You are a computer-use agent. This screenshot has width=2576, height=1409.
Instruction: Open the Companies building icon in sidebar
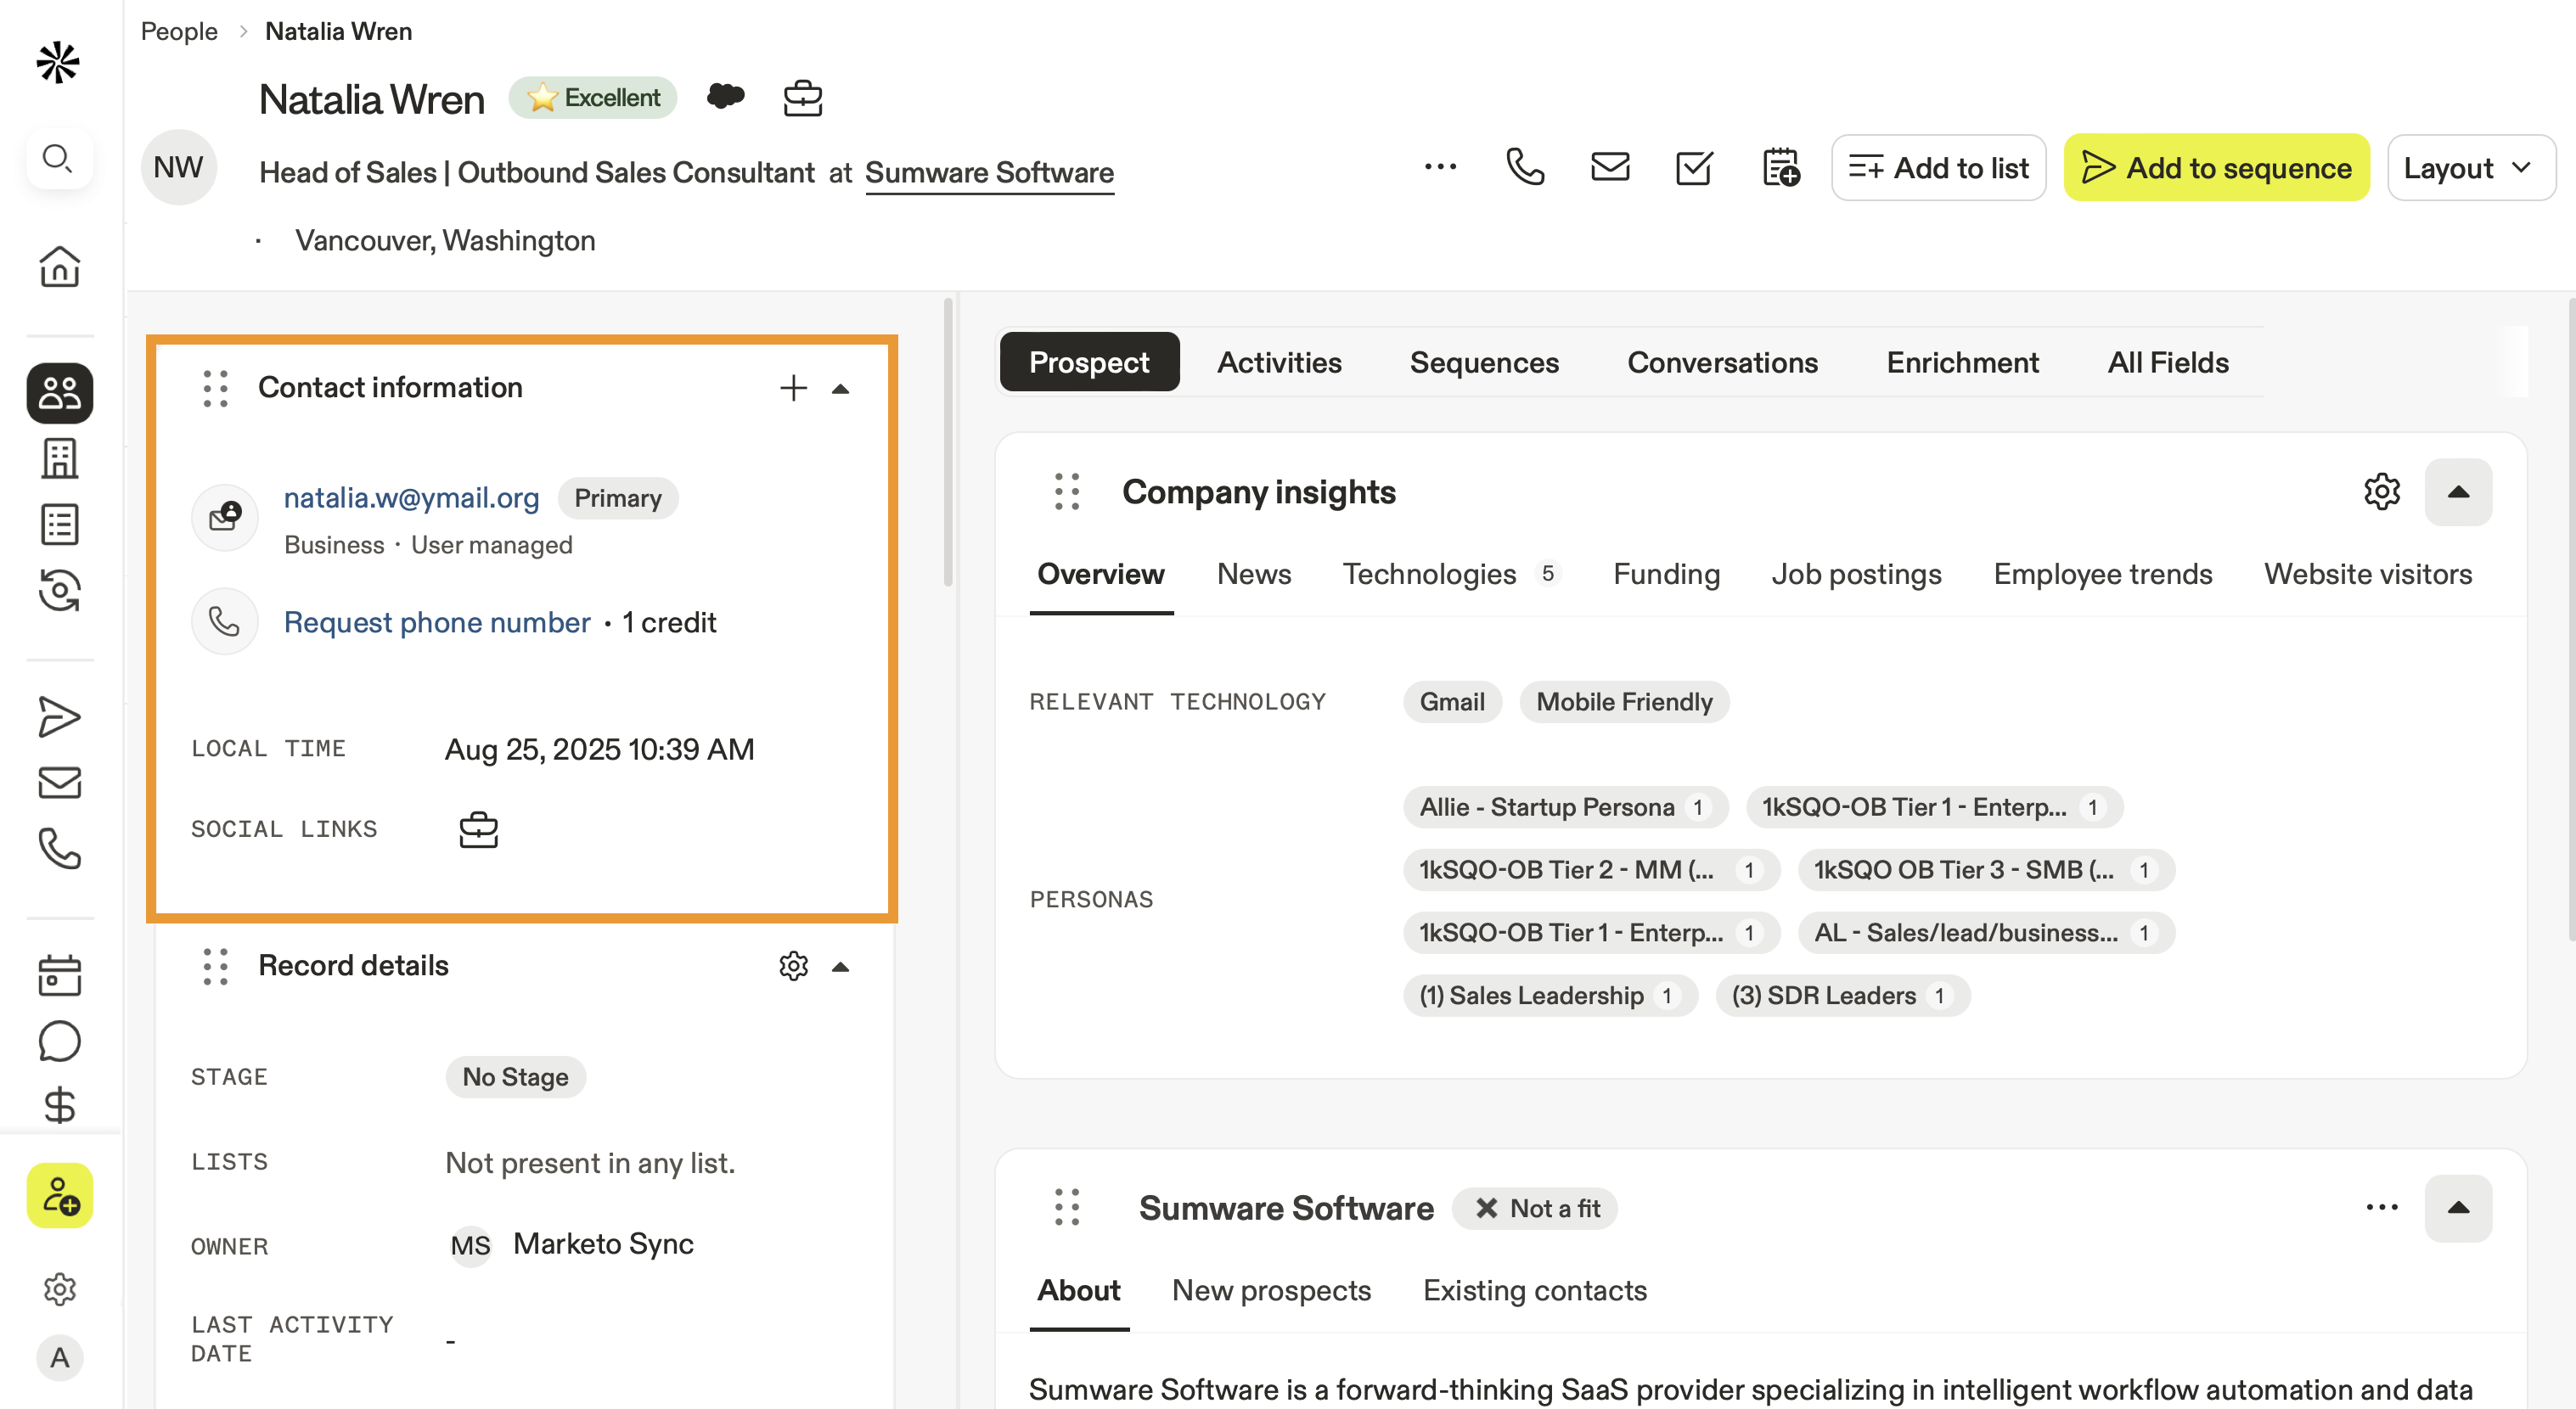(x=59, y=459)
